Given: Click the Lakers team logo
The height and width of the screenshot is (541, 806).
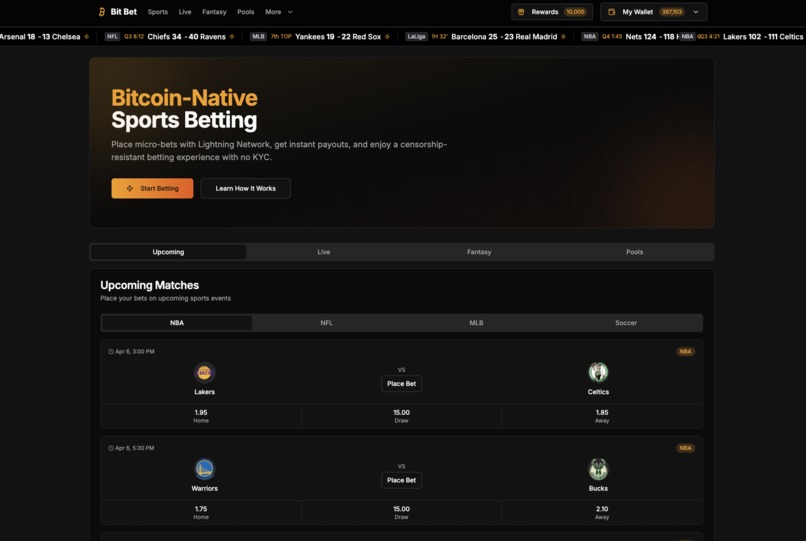Looking at the screenshot, I should tap(204, 372).
